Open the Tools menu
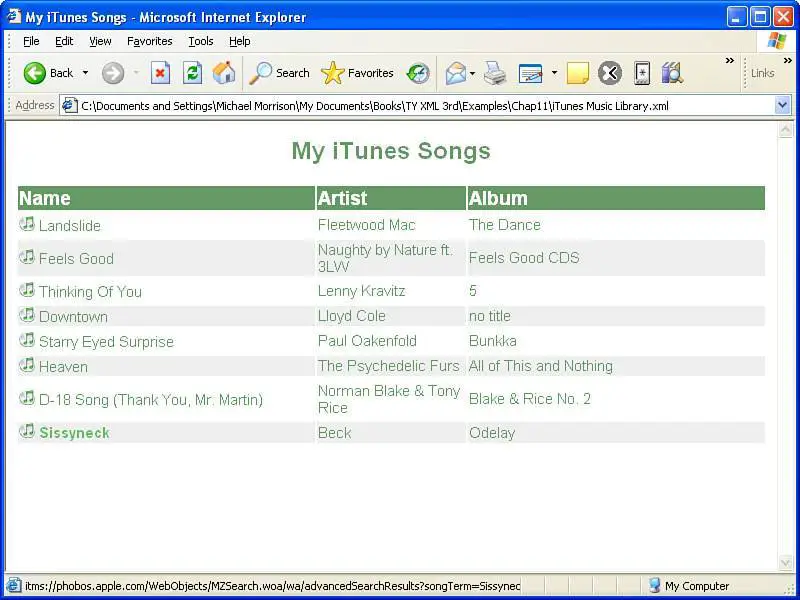This screenshot has height=600, width=800. click(x=201, y=41)
